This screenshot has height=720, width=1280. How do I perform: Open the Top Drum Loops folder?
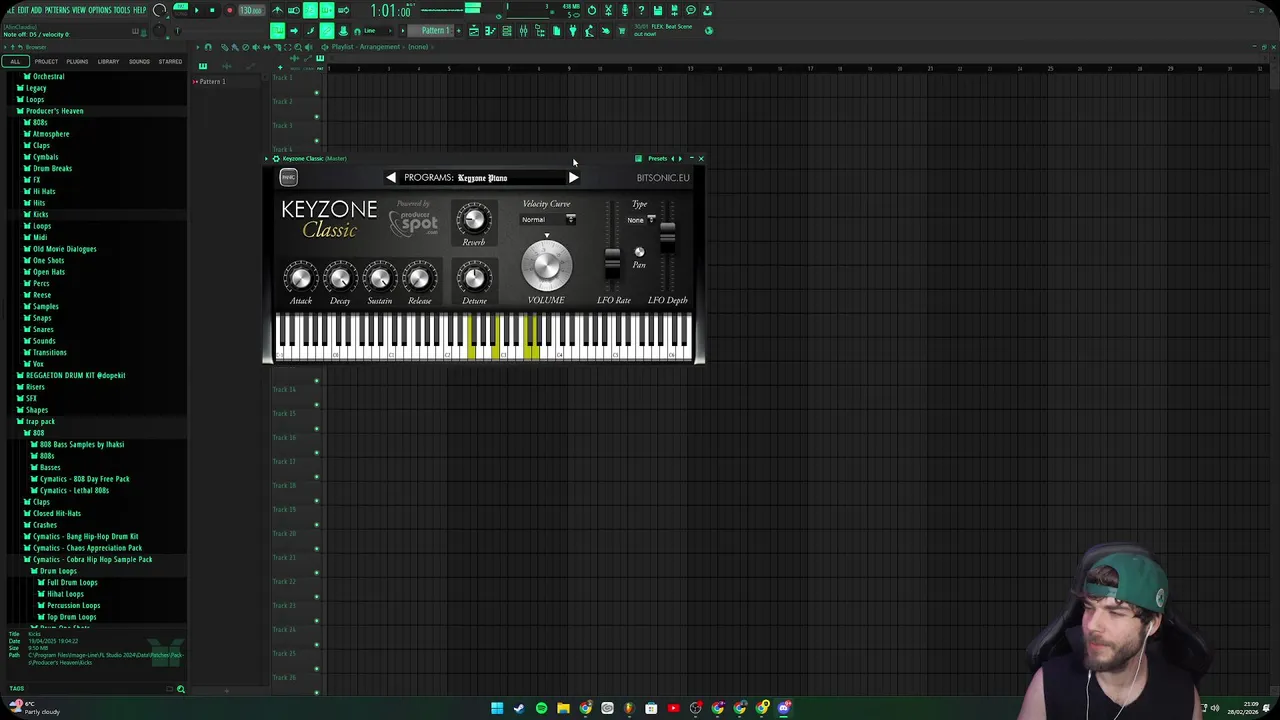(71, 617)
